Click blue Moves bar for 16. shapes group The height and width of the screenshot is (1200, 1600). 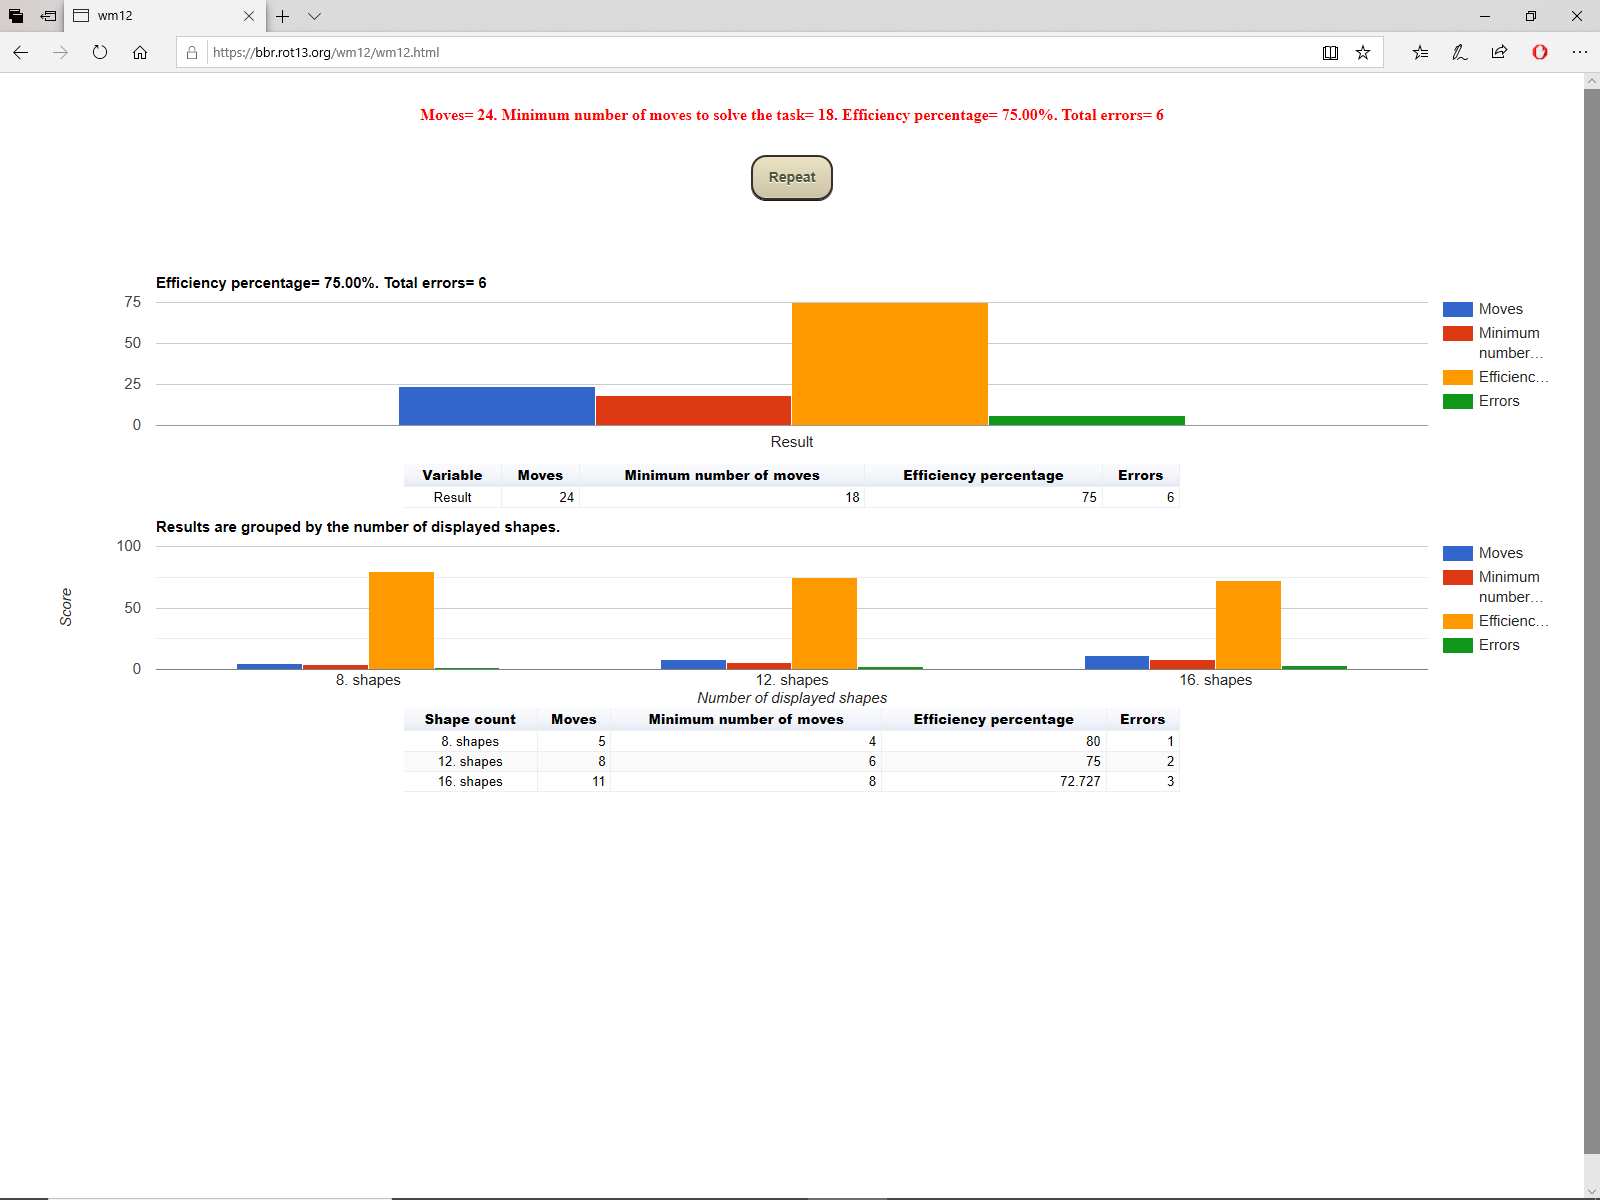pyautogui.click(x=1117, y=663)
